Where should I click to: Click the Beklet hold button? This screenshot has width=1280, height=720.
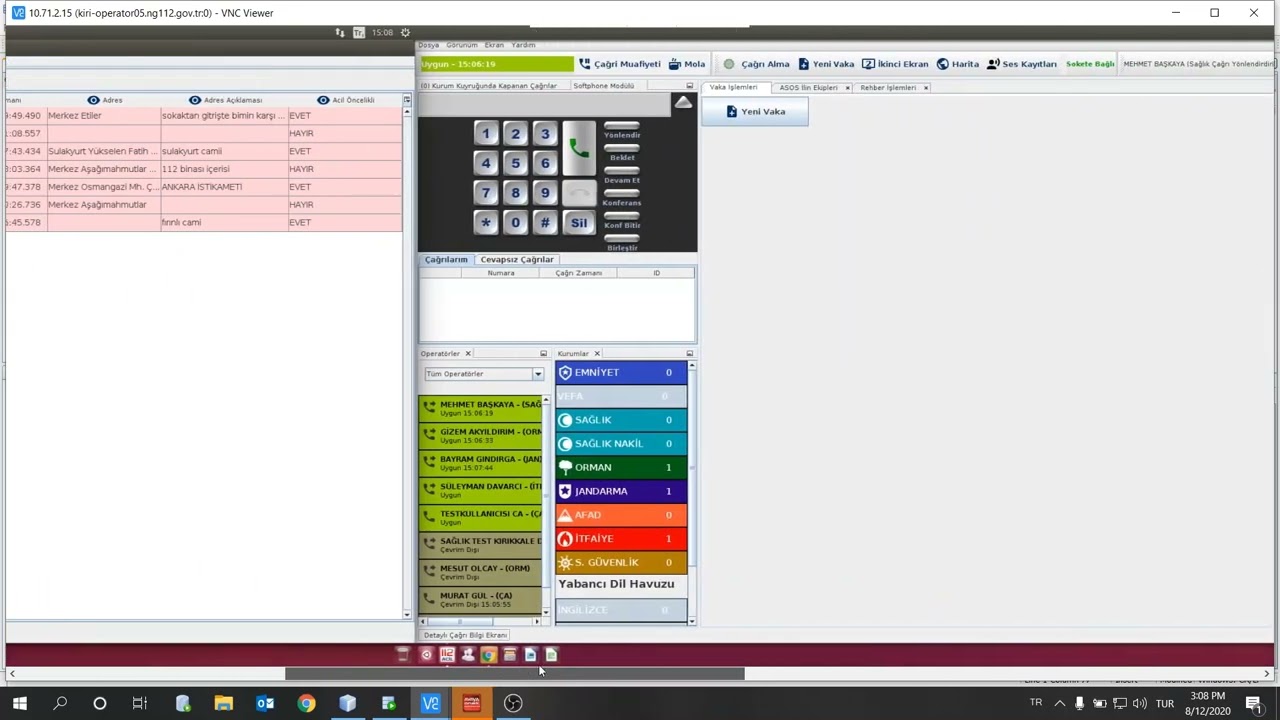(622, 153)
